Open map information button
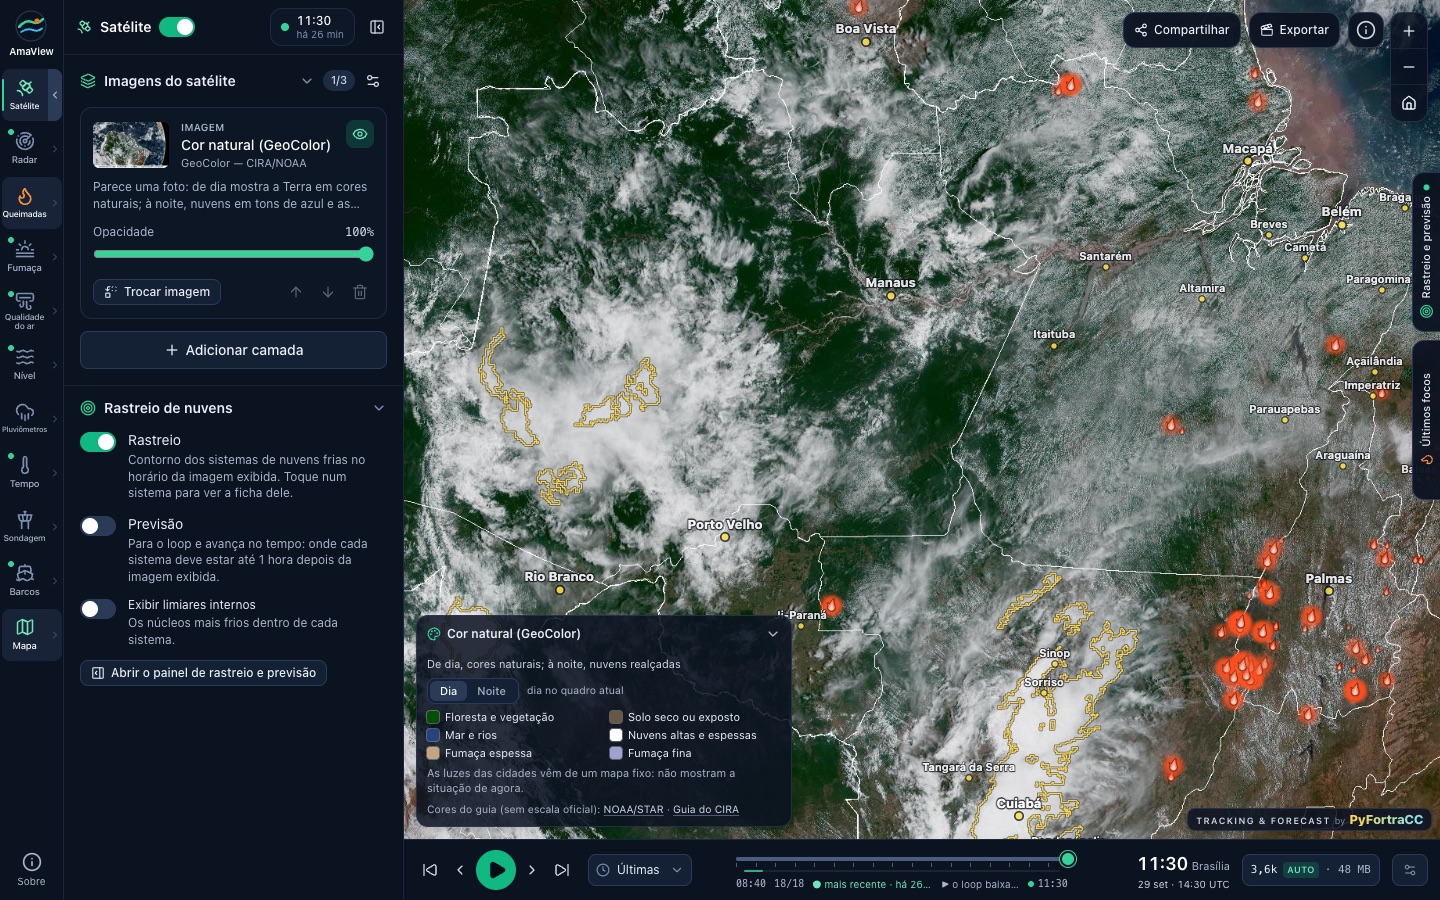 1366,30
